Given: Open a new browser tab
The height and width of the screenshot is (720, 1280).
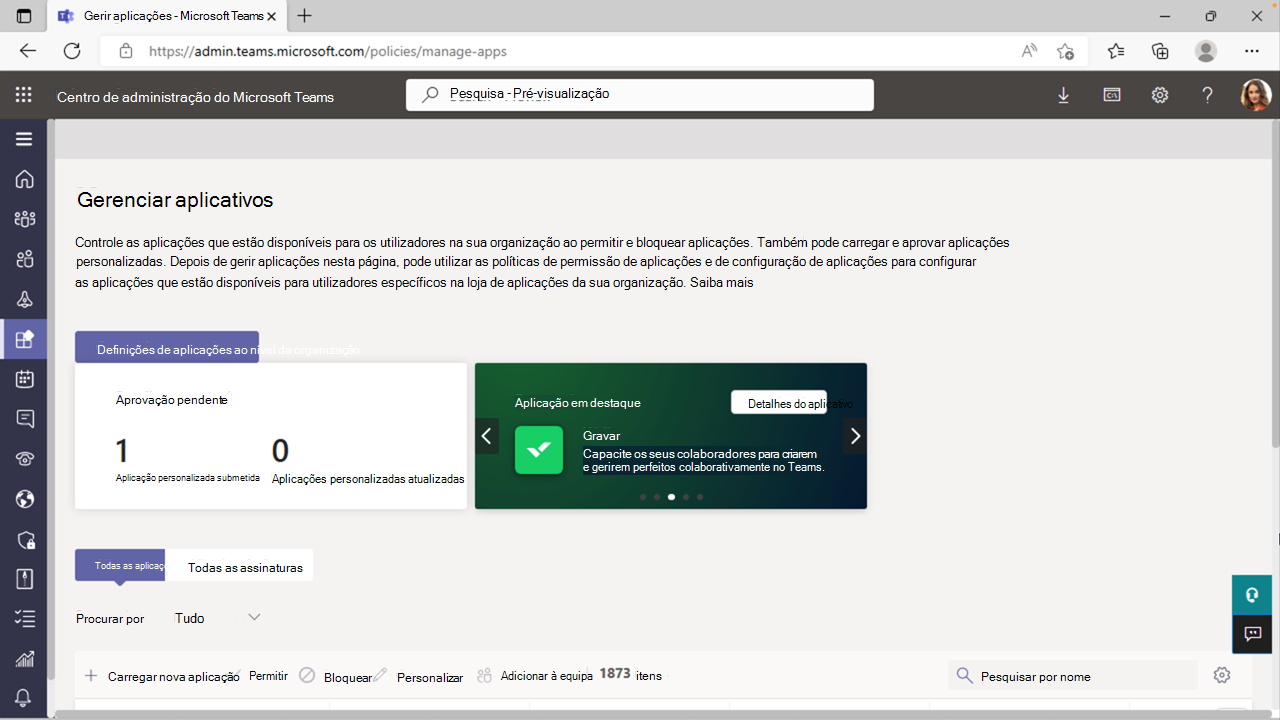Looking at the screenshot, I should pyautogui.click(x=305, y=16).
